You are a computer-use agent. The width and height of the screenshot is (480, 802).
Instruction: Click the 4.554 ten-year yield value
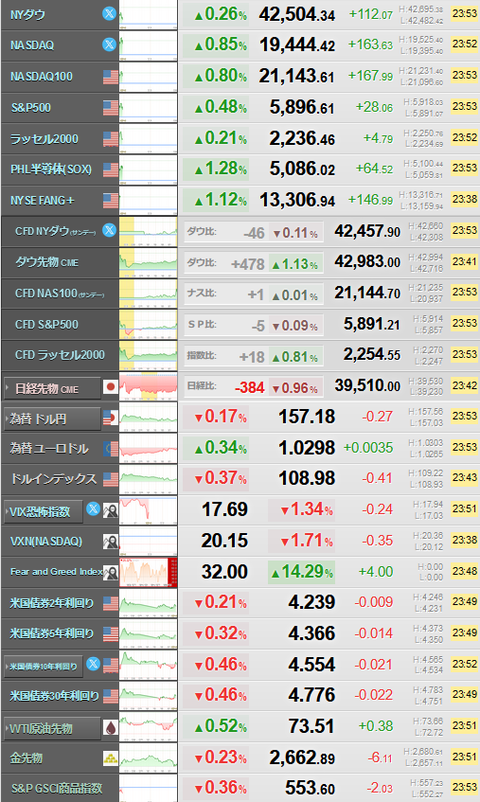coord(312,664)
